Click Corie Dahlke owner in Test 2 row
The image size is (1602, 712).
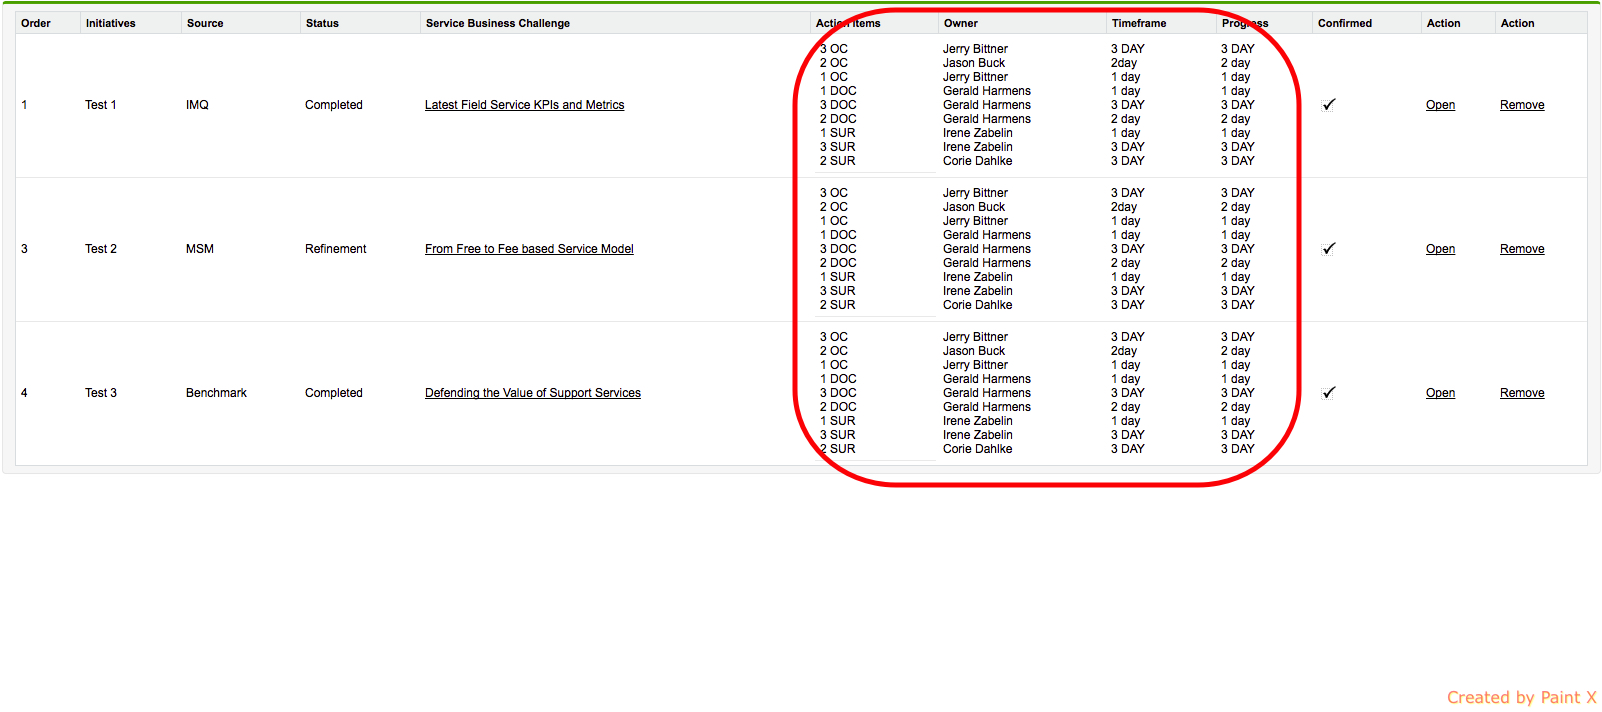(x=977, y=305)
